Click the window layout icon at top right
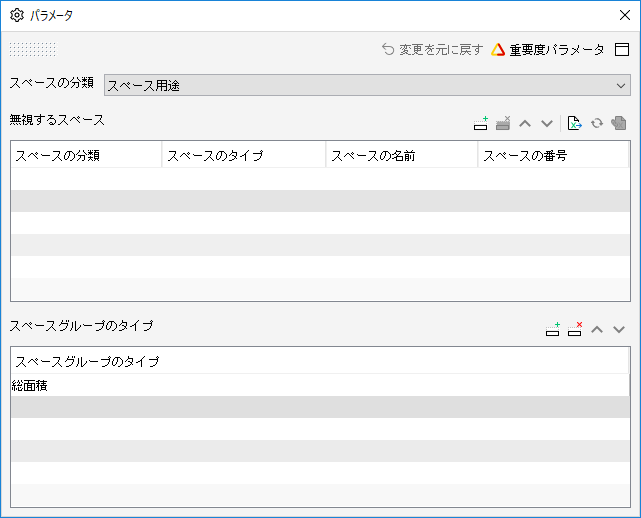 point(622,49)
